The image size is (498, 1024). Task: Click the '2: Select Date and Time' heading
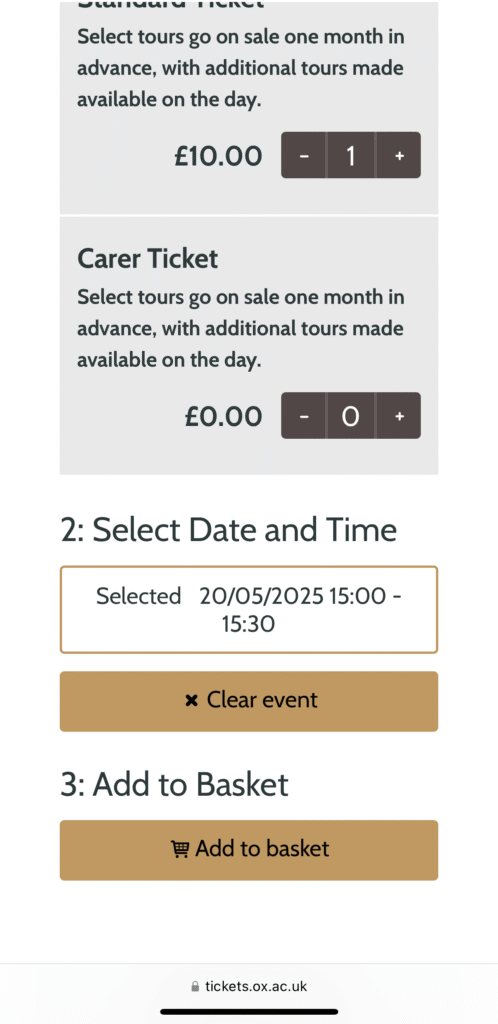click(228, 530)
